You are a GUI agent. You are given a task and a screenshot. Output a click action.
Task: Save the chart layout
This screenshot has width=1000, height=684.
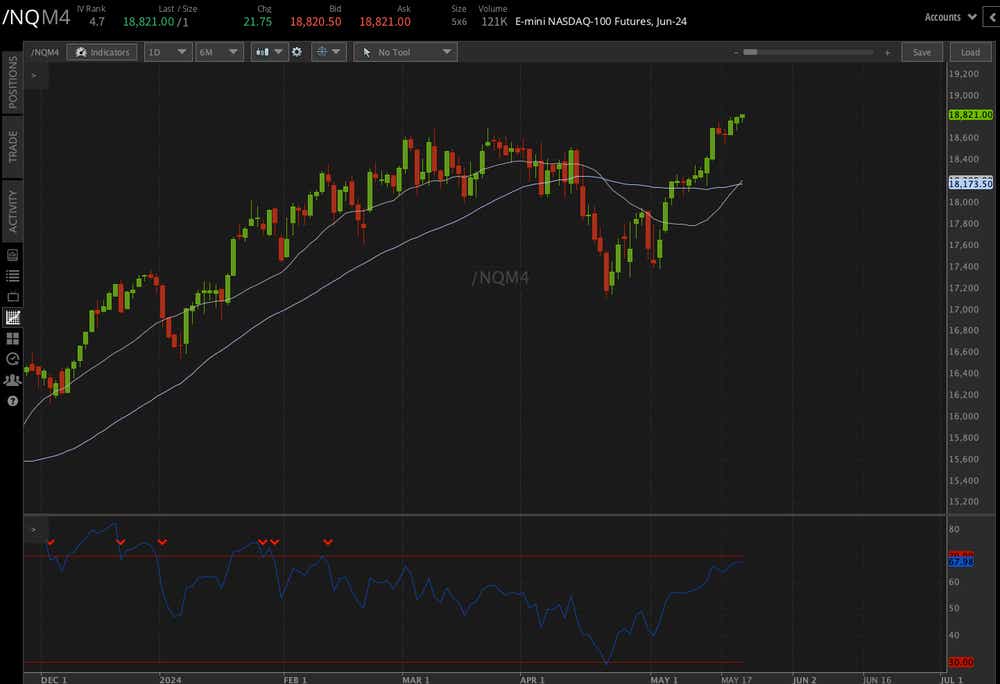pos(922,52)
